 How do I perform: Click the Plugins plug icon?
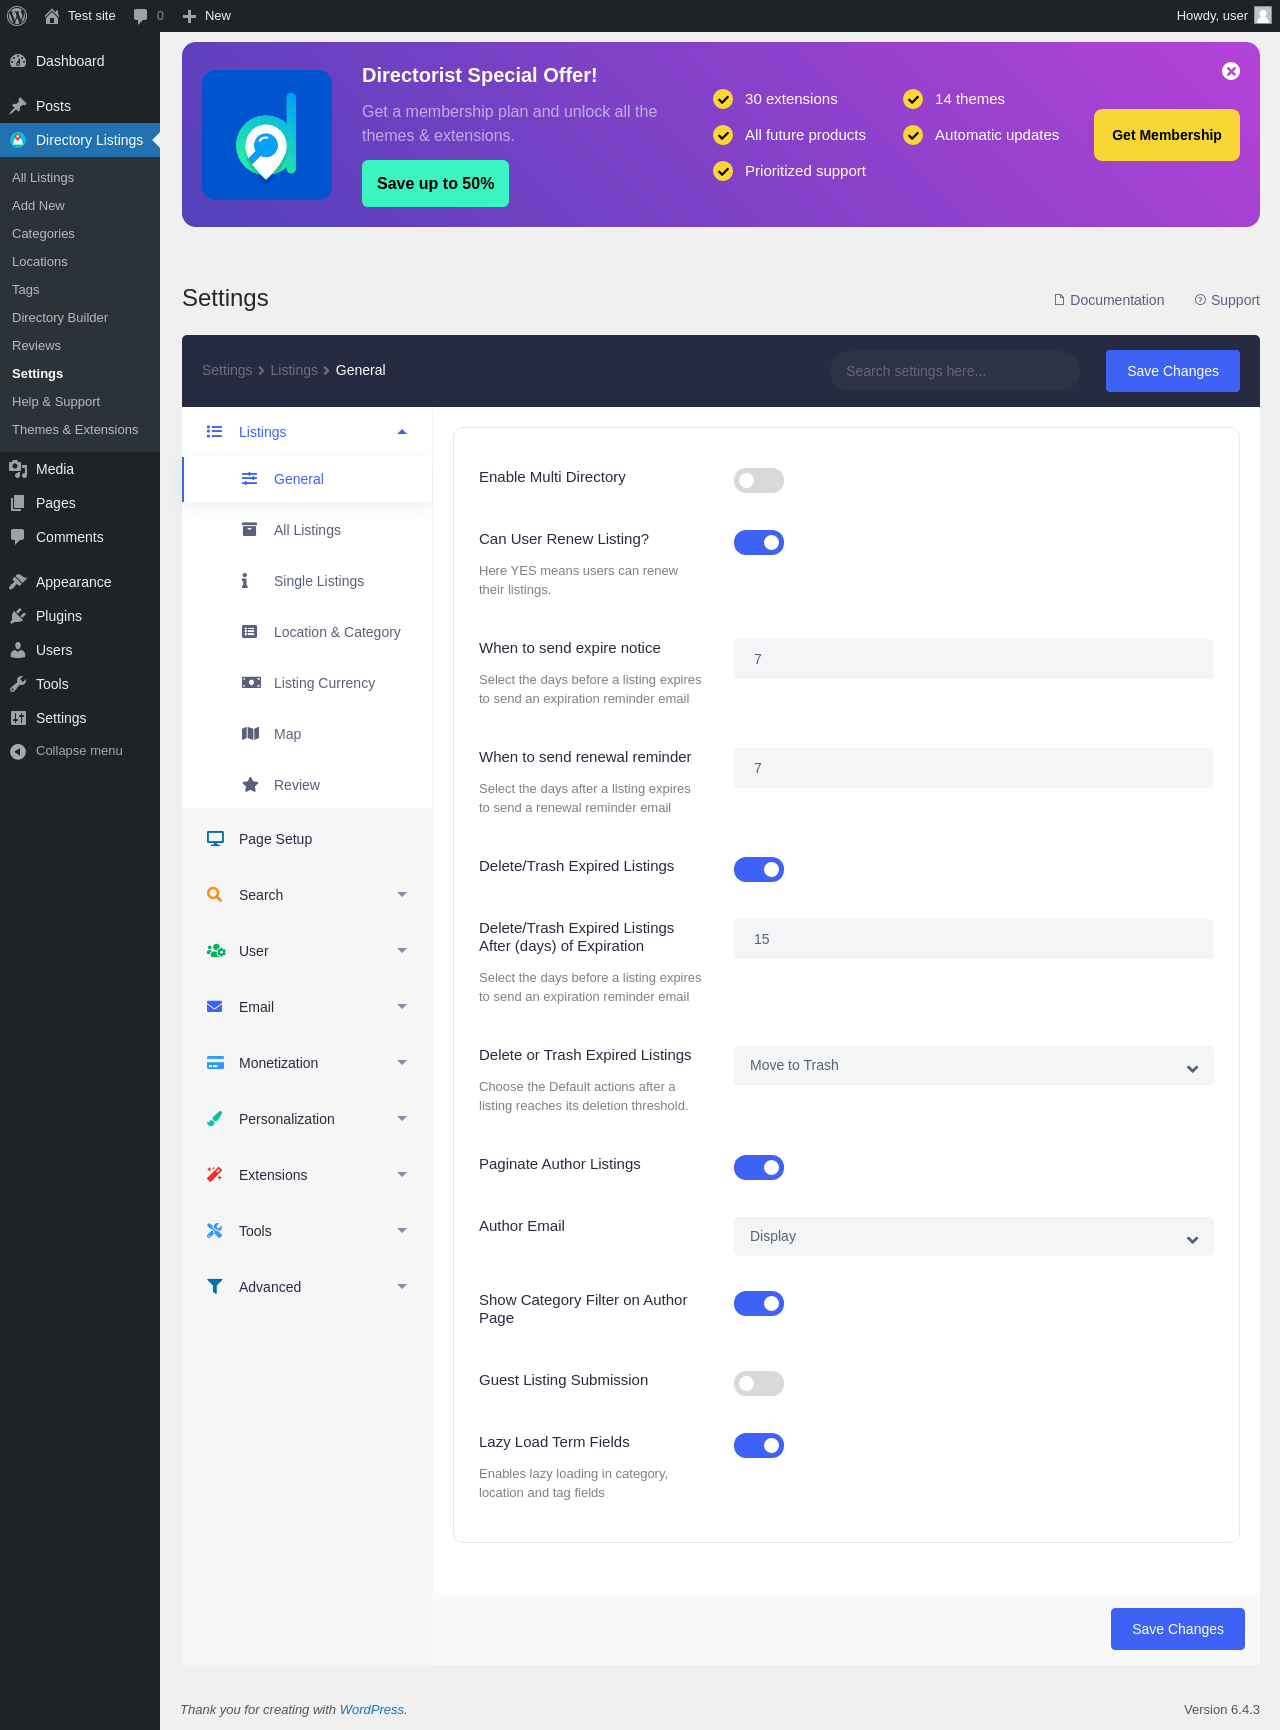[x=18, y=616]
